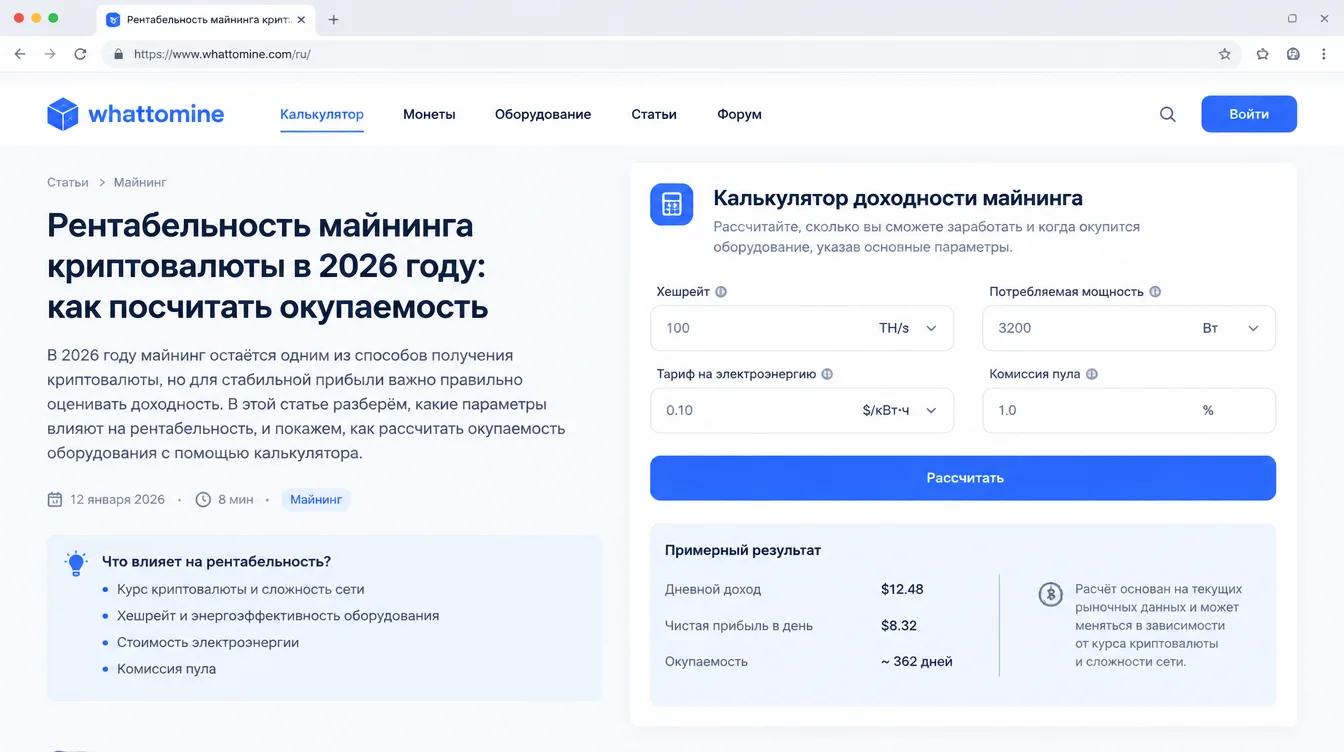The height and width of the screenshot is (752, 1344).
Task: Open the Оборудование nav item
Action: point(543,114)
